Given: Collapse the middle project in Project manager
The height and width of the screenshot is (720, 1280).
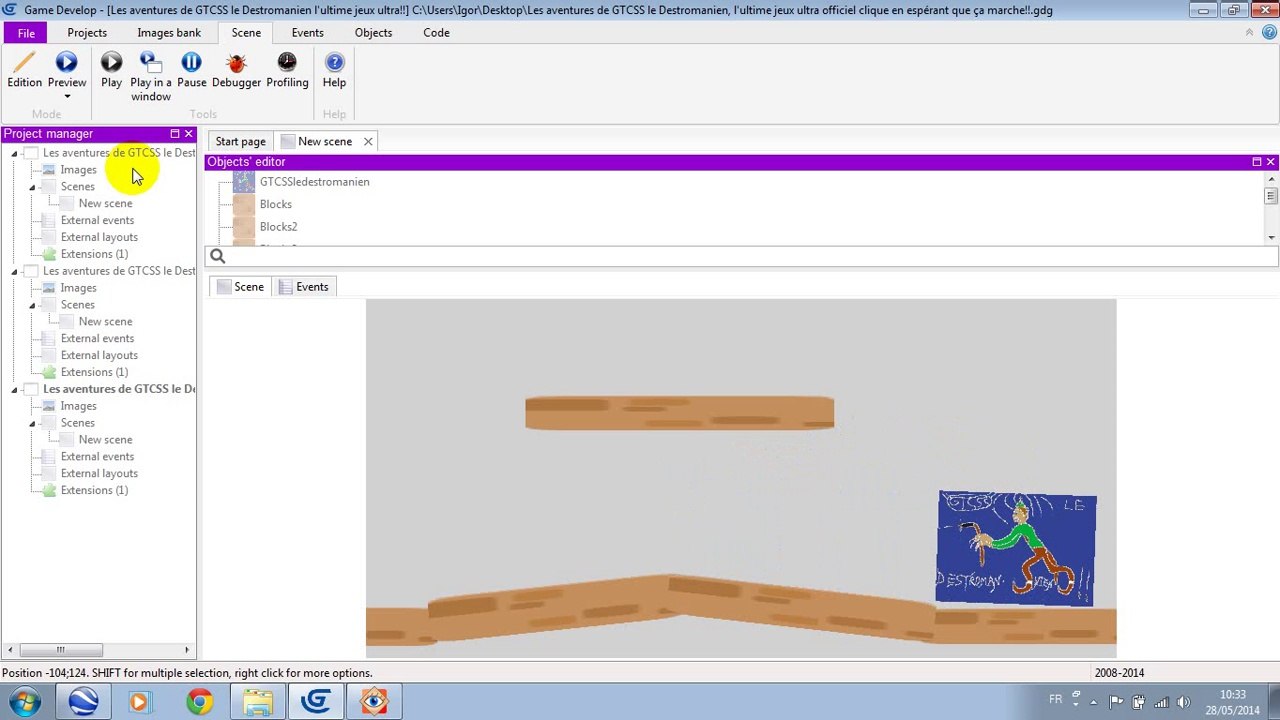Looking at the screenshot, I should coord(14,271).
